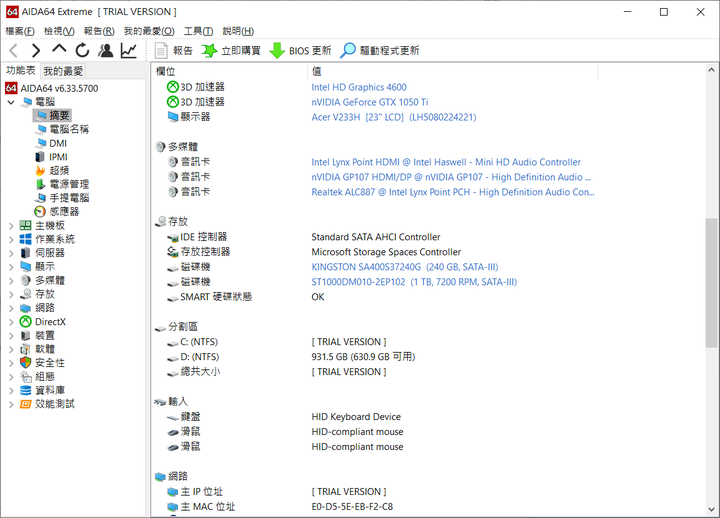Click the up-level arrow toolbar icon
The height and width of the screenshot is (518, 720).
tap(59, 50)
